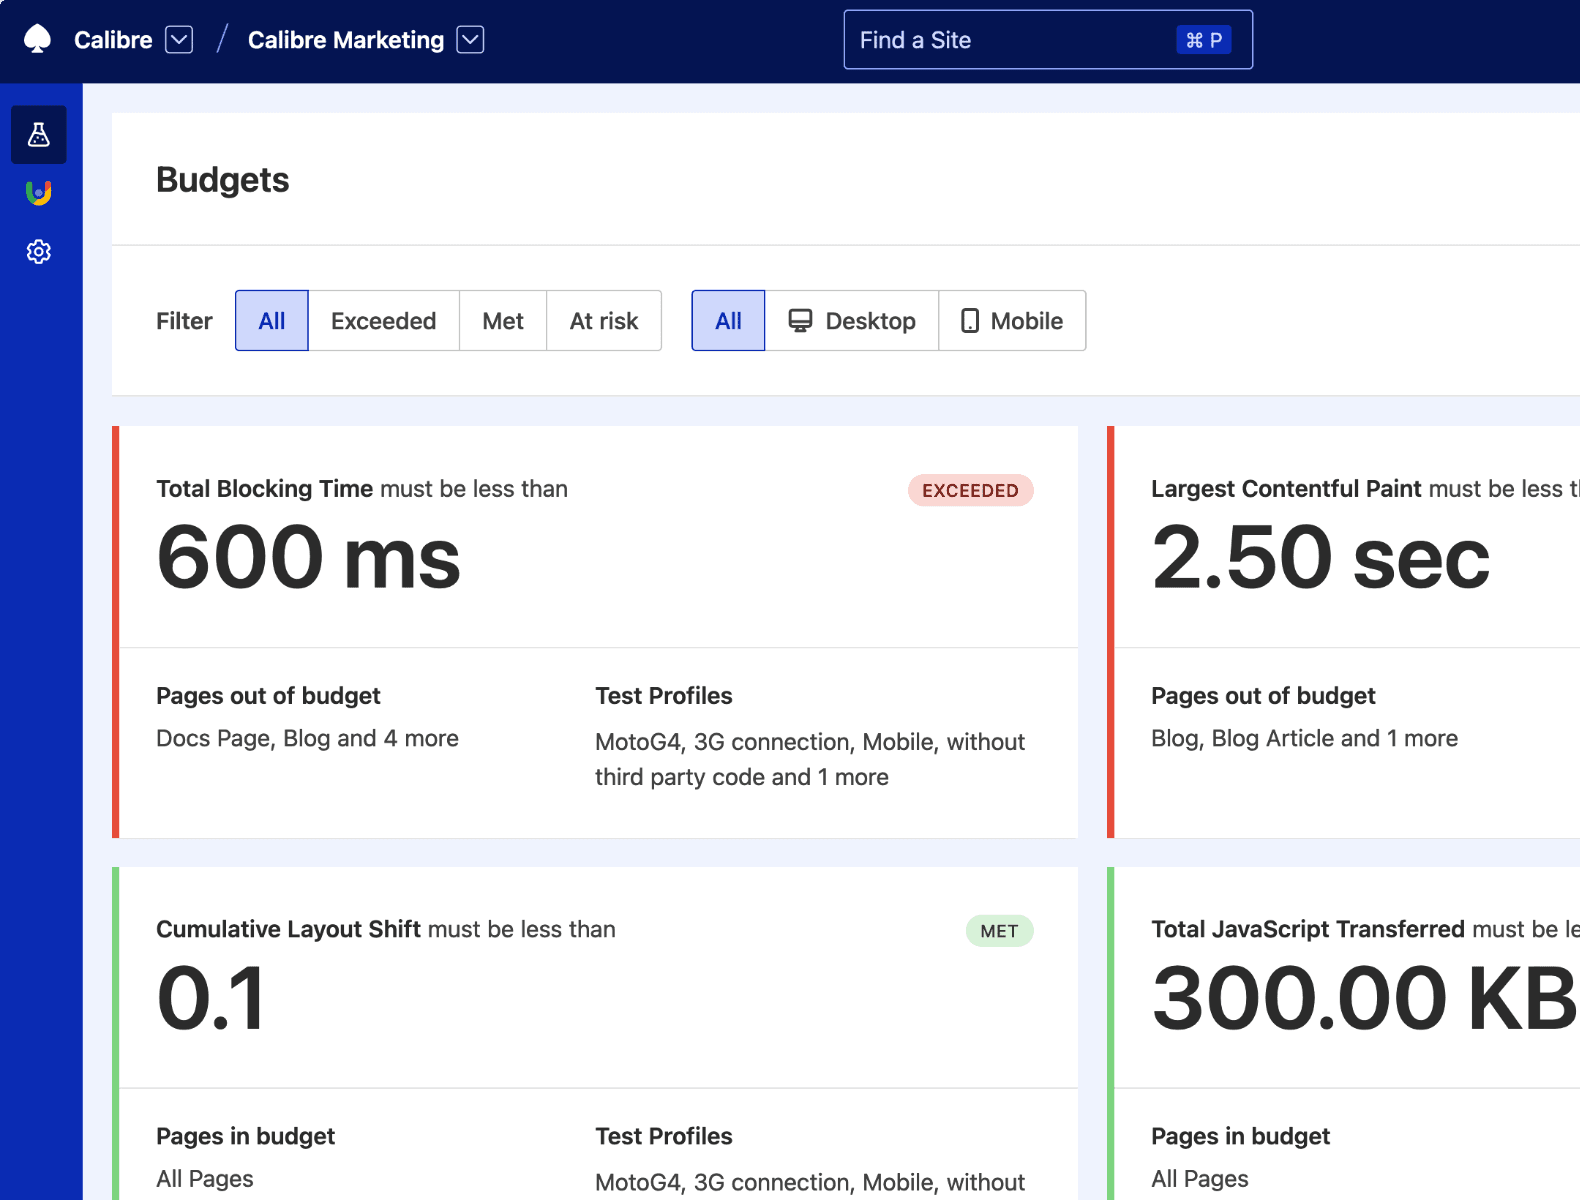This screenshot has height=1200, width=1580.
Task: Open the colorful shield icon in sidebar
Action: (x=39, y=193)
